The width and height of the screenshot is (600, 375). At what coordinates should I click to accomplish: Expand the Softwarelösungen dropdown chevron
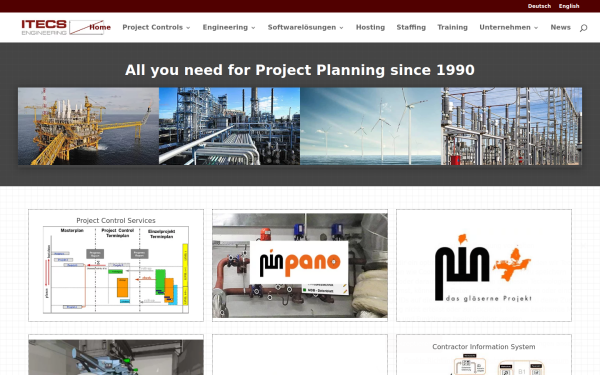coord(341,28)
